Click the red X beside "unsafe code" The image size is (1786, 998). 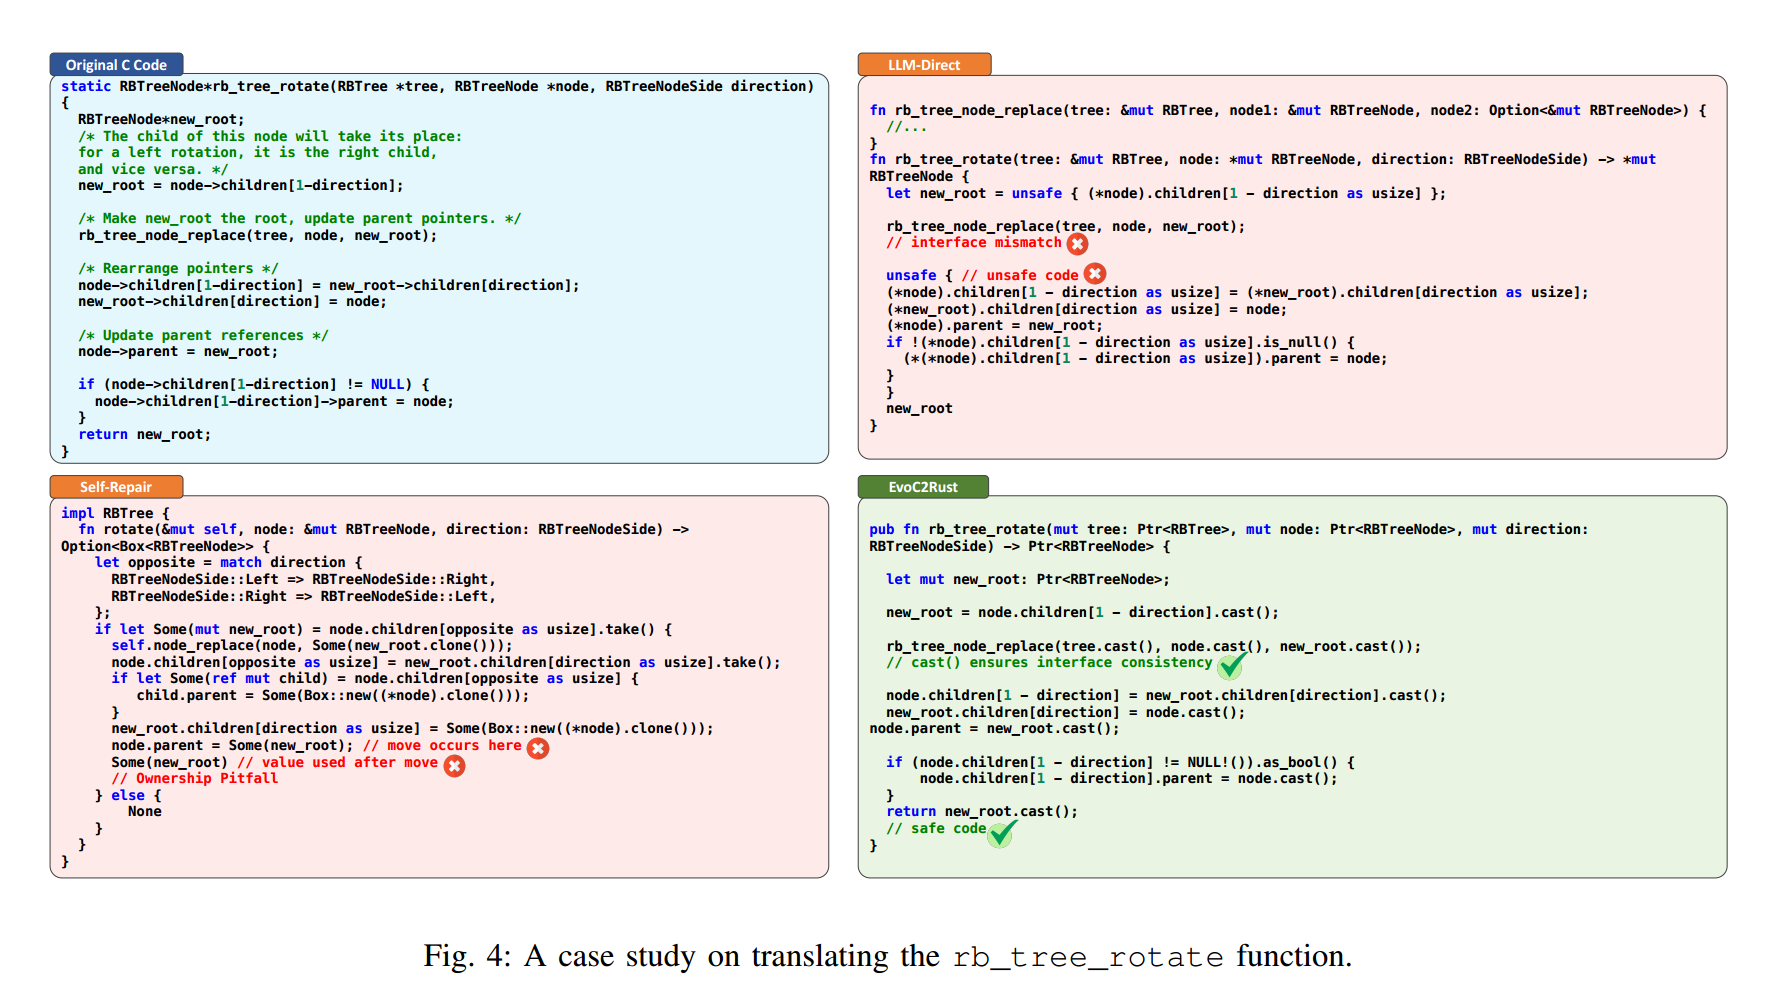[1095, 274]
